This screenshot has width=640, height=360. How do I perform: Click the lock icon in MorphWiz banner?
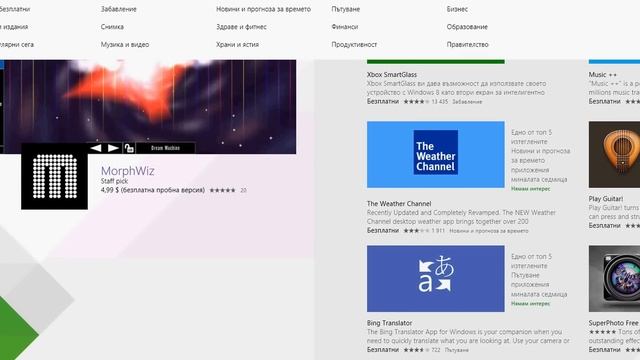pyautogui.click(x=129, y=148)
